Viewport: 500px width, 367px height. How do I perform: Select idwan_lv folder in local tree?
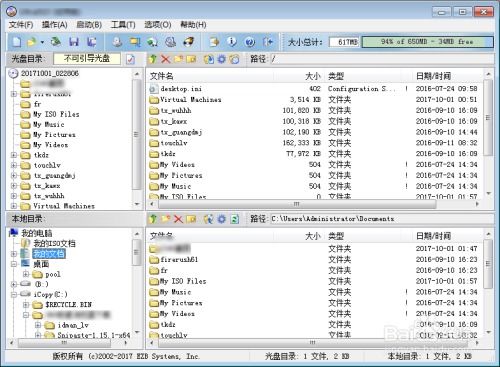(x=73, y=325)
